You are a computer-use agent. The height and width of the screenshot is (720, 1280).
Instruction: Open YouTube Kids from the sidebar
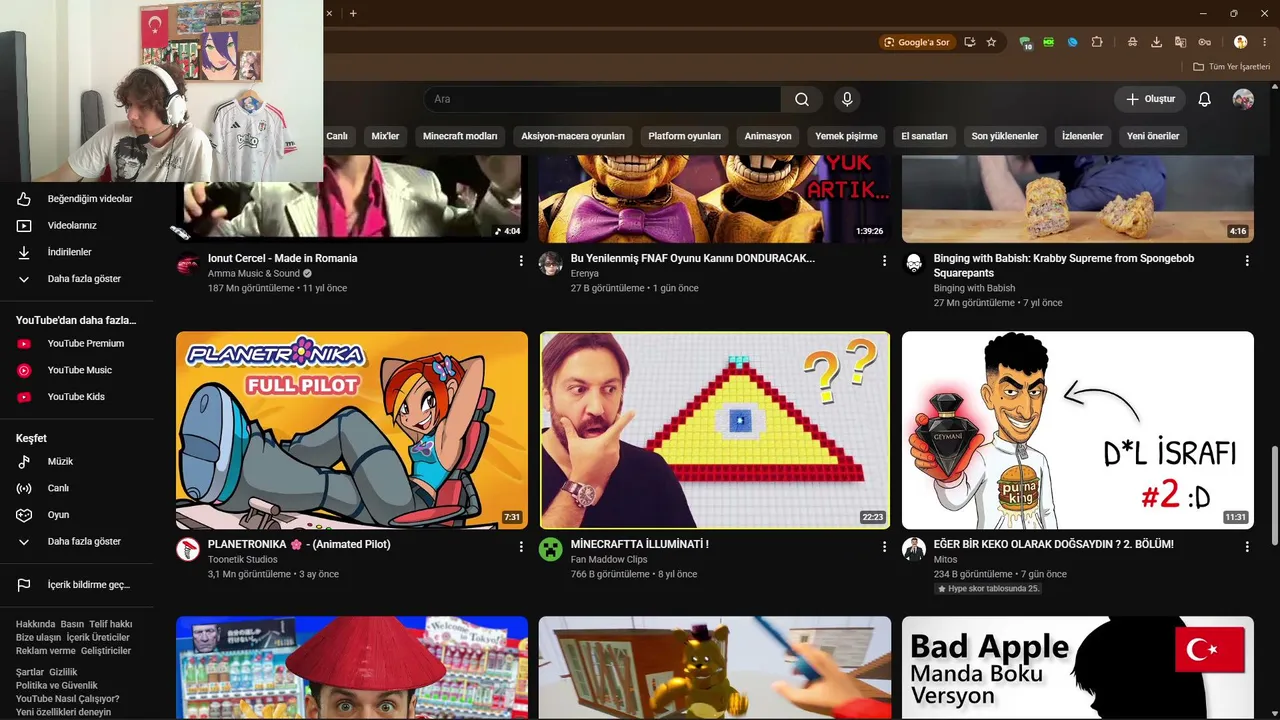point(77,397)
